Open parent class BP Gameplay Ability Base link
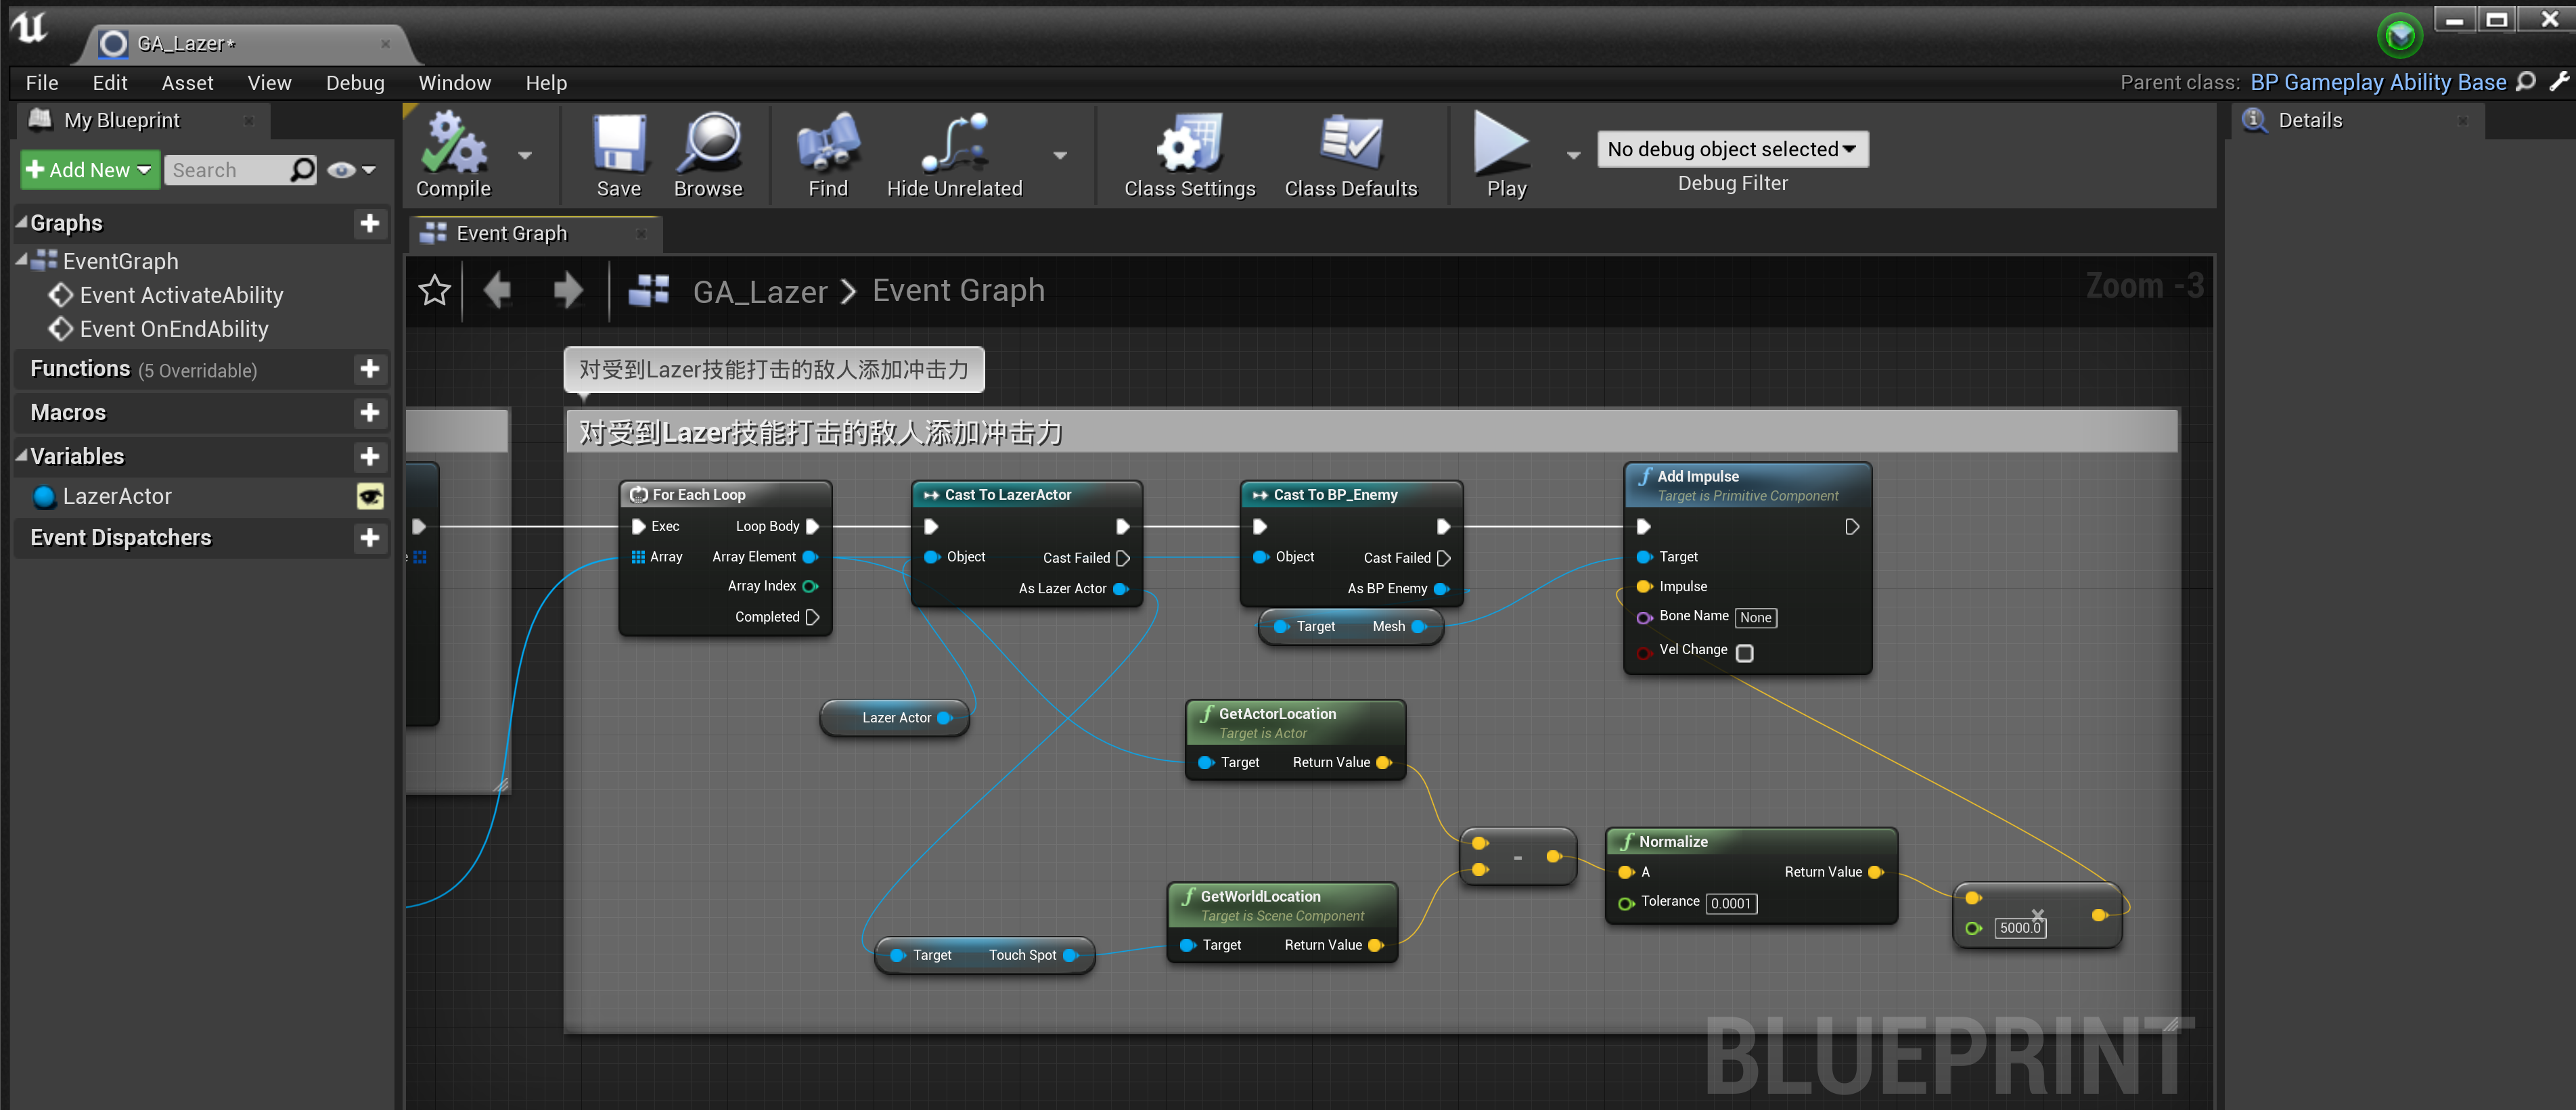The height and width of the screenshot is (1110, 2576). click(x=2377, y=83)
